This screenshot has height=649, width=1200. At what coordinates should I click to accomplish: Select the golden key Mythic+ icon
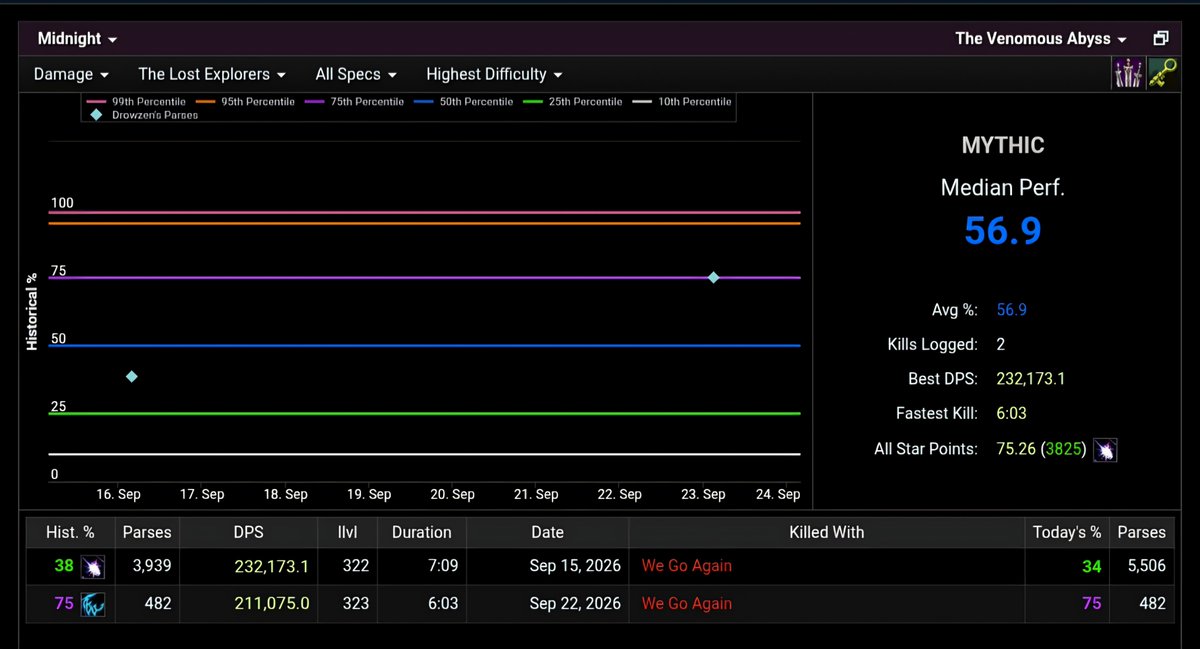1162,73
